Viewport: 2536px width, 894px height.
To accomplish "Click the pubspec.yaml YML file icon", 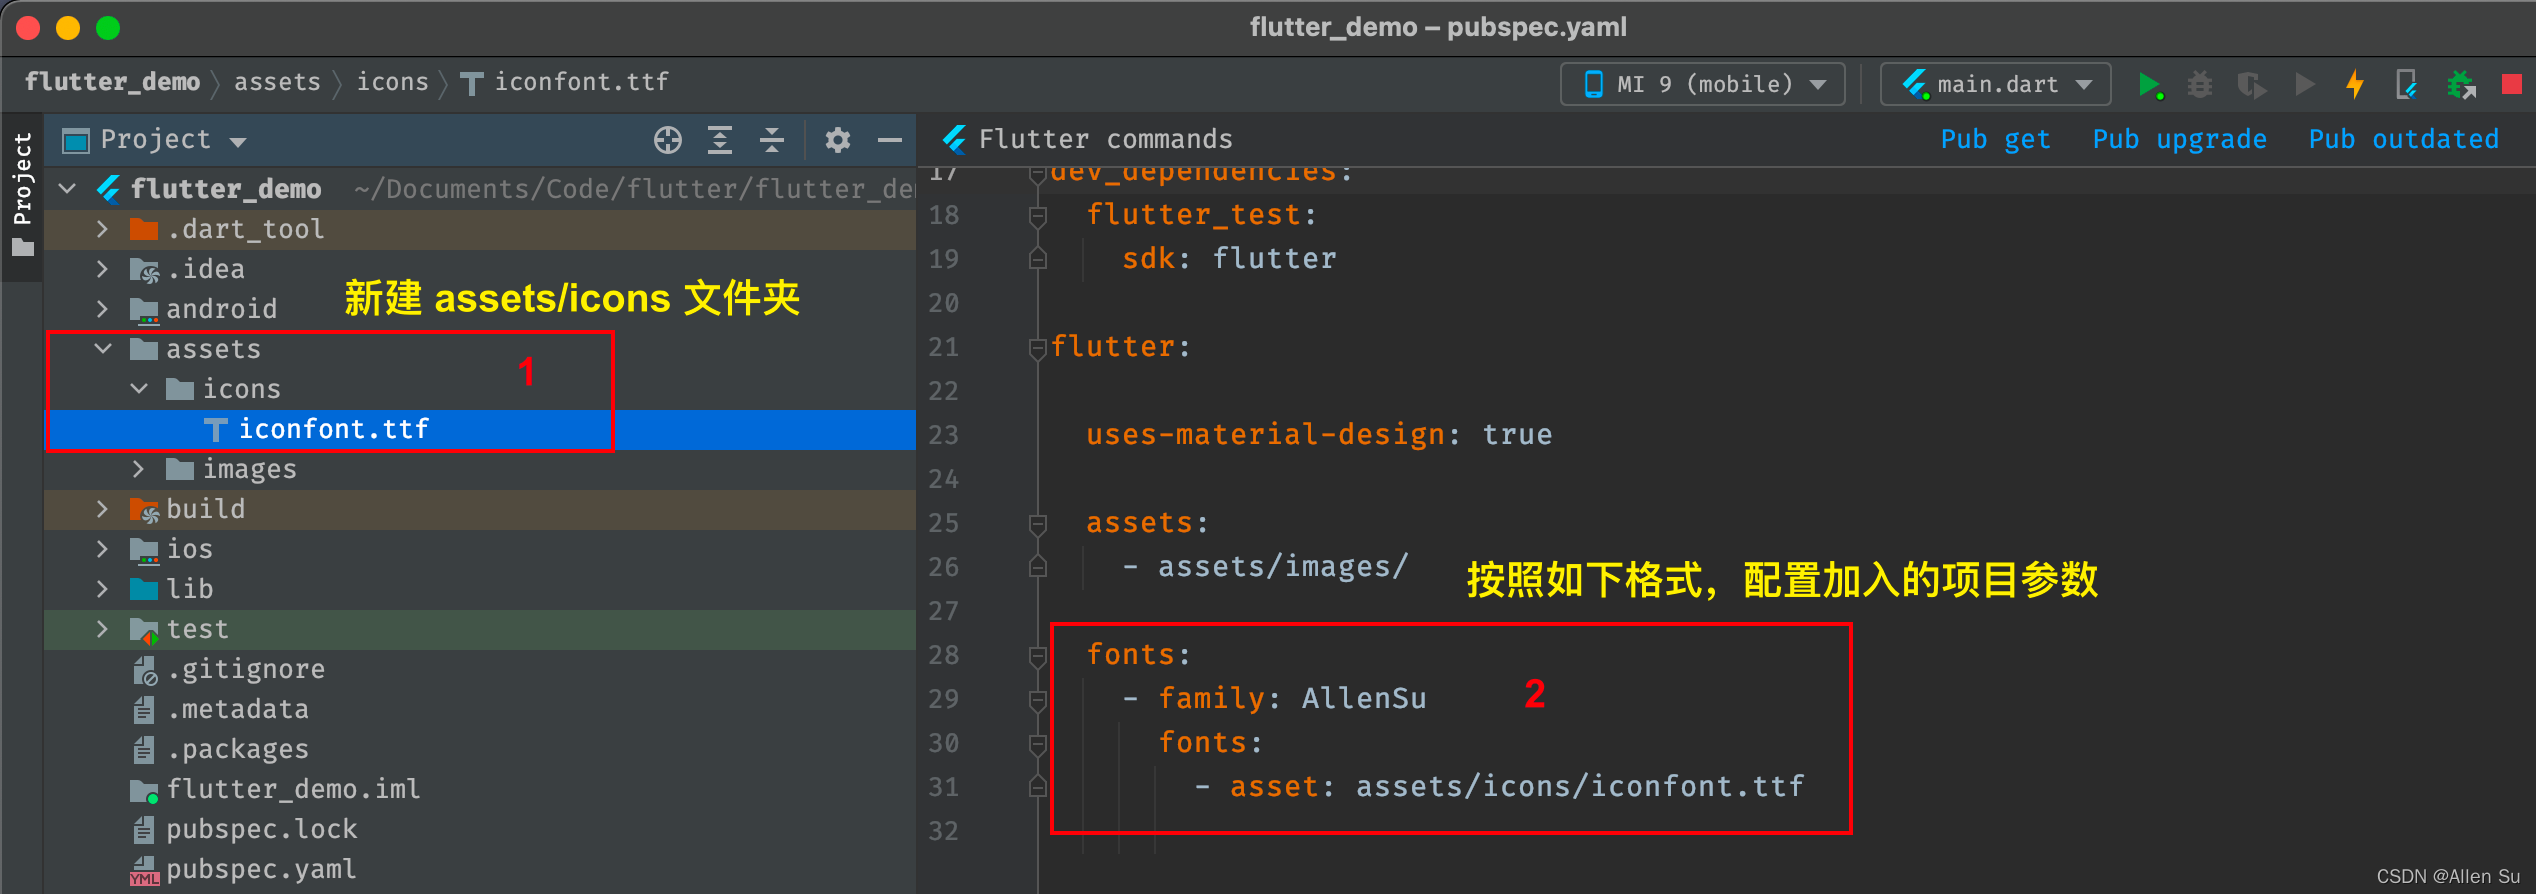I will click(x=144, y=870).
